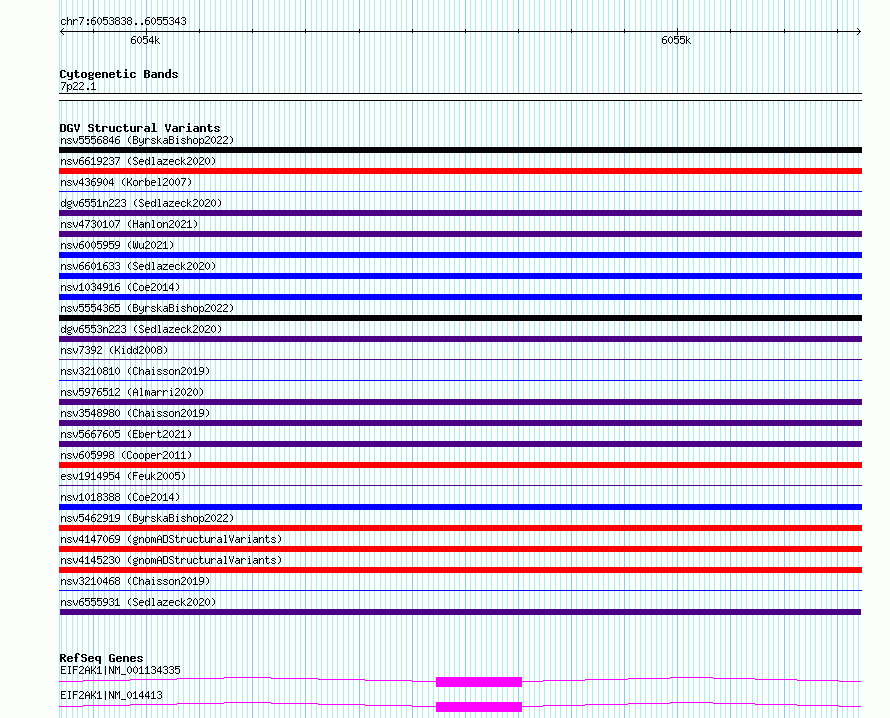
Task: Click the DGV Structural Variants track title
Action: click(x=140, y=128)
